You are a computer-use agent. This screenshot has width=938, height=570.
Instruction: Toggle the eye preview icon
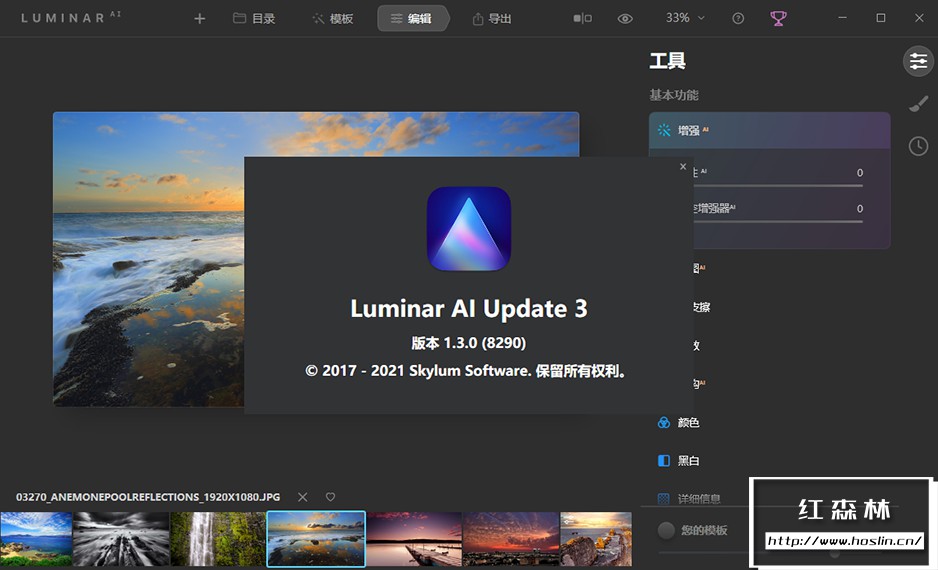click(625, 19)
